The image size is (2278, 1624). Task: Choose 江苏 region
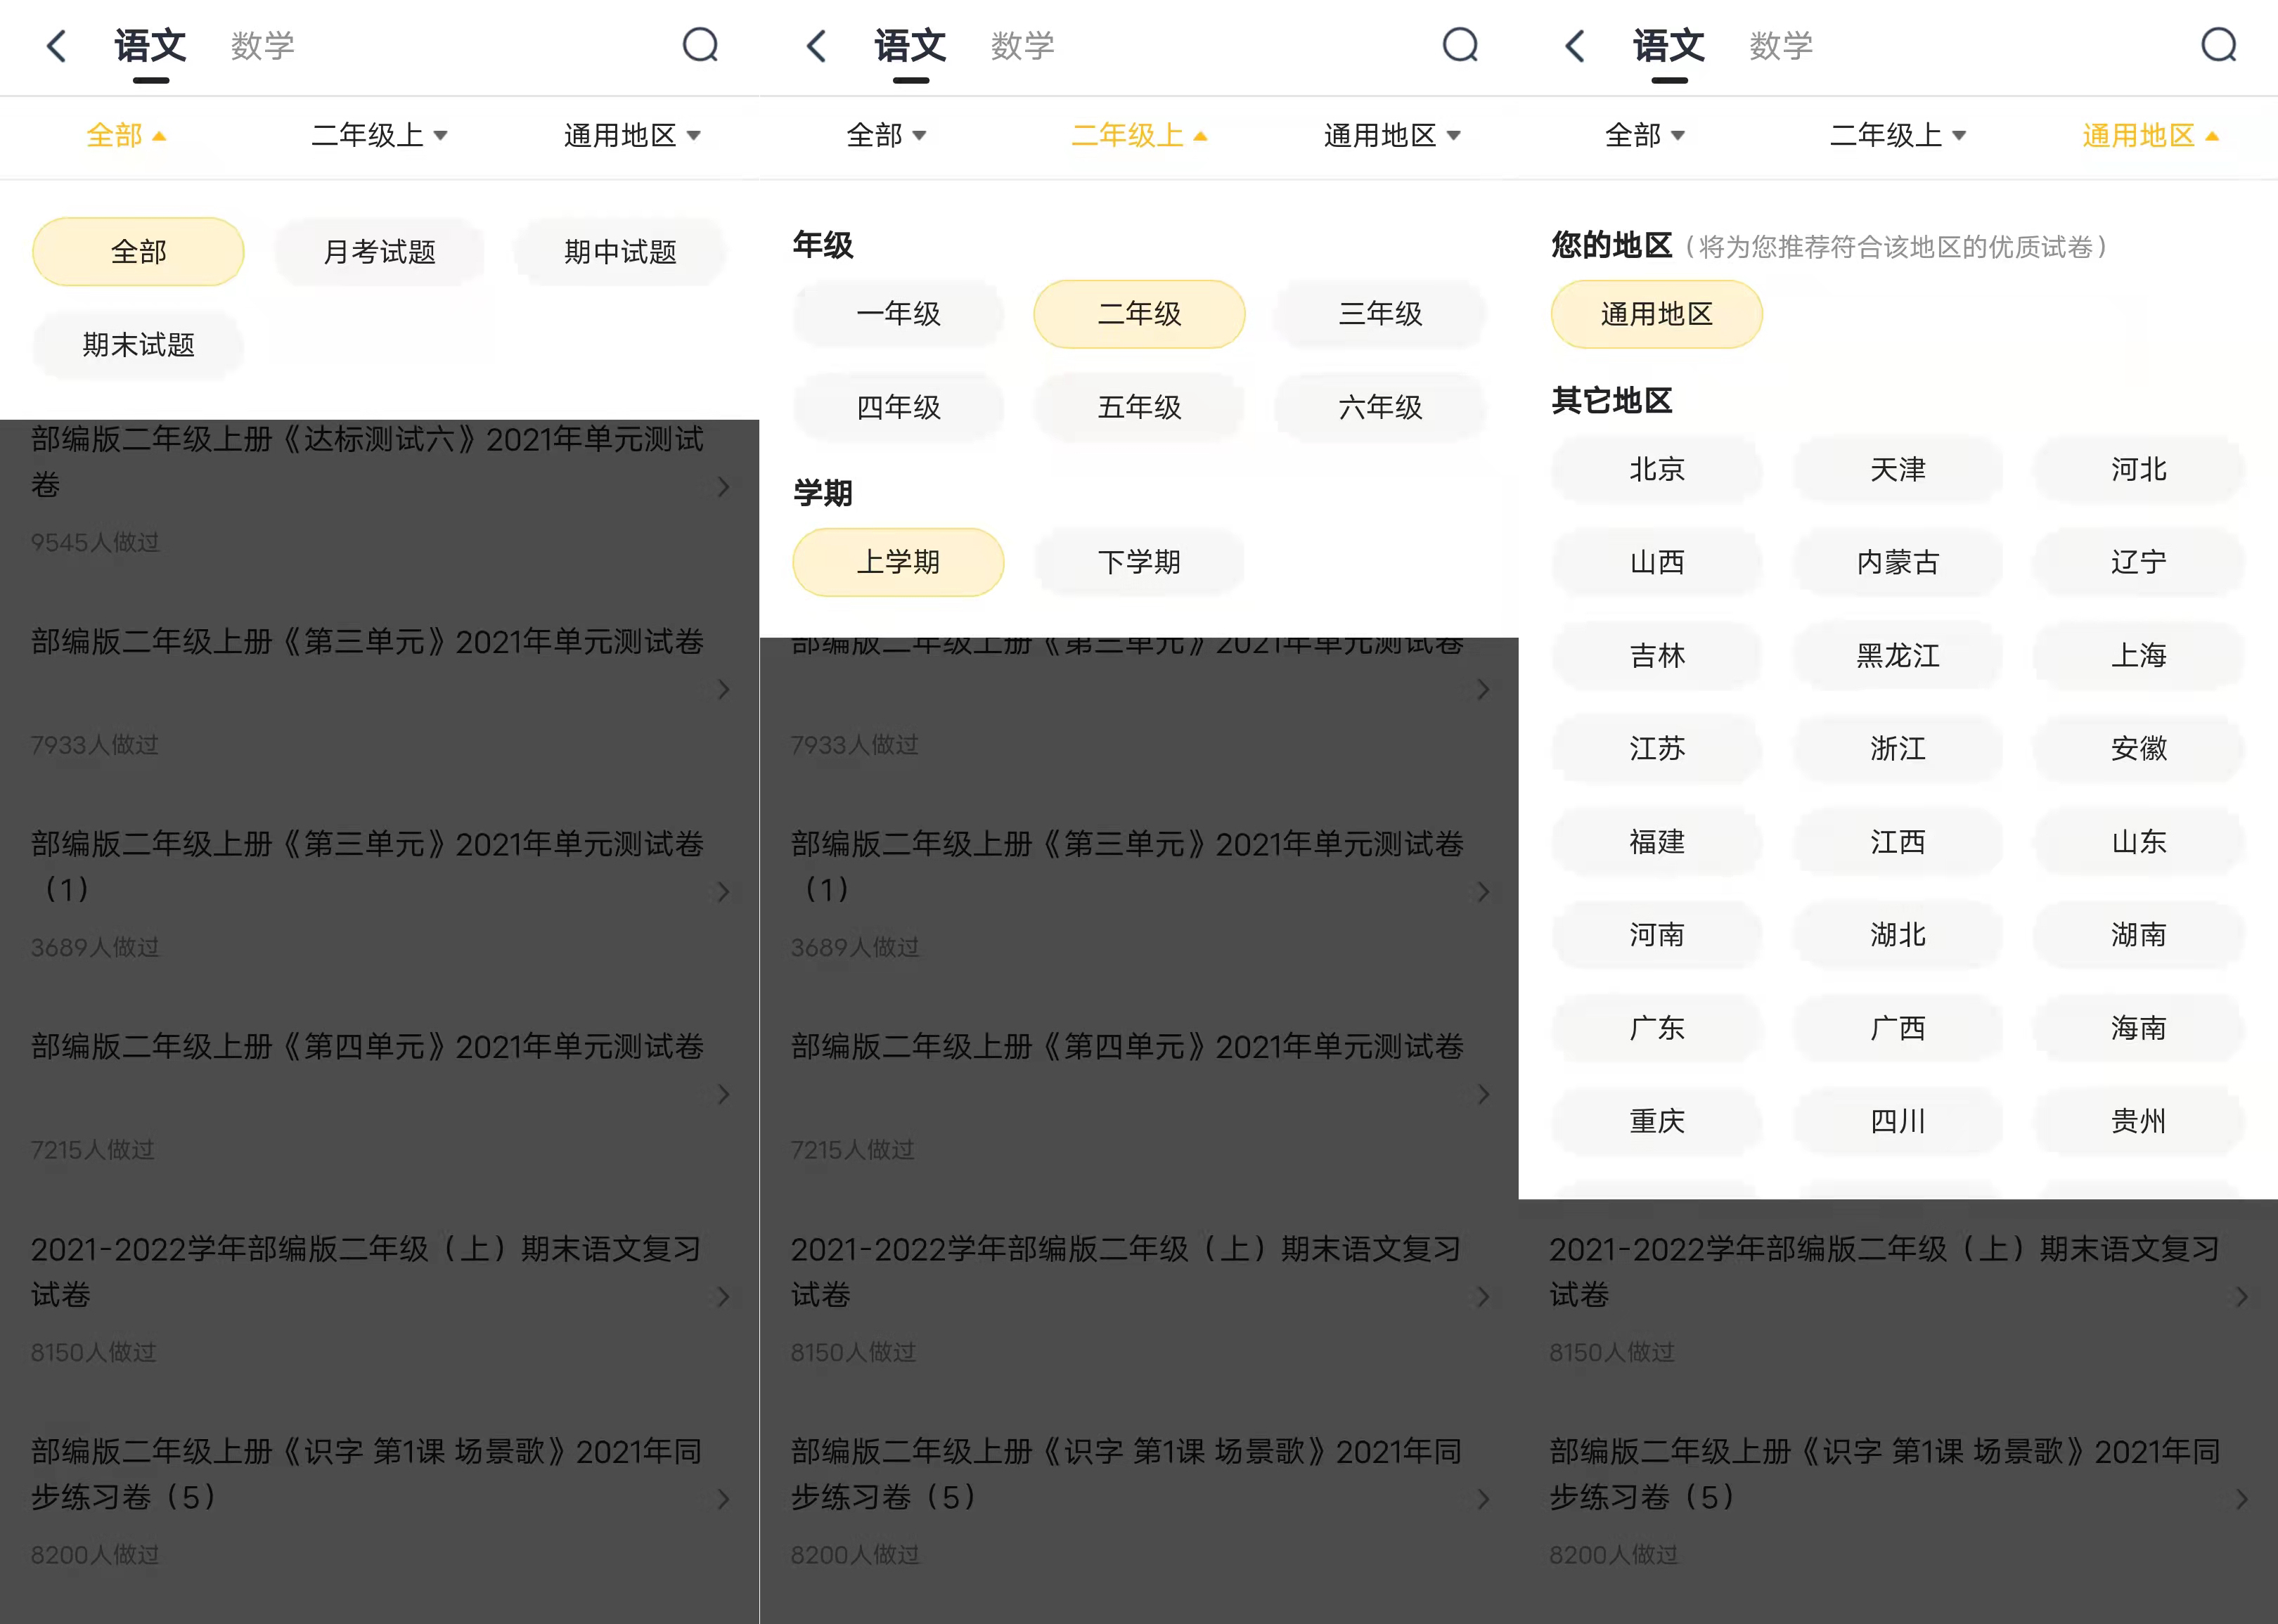[1656, 748]
